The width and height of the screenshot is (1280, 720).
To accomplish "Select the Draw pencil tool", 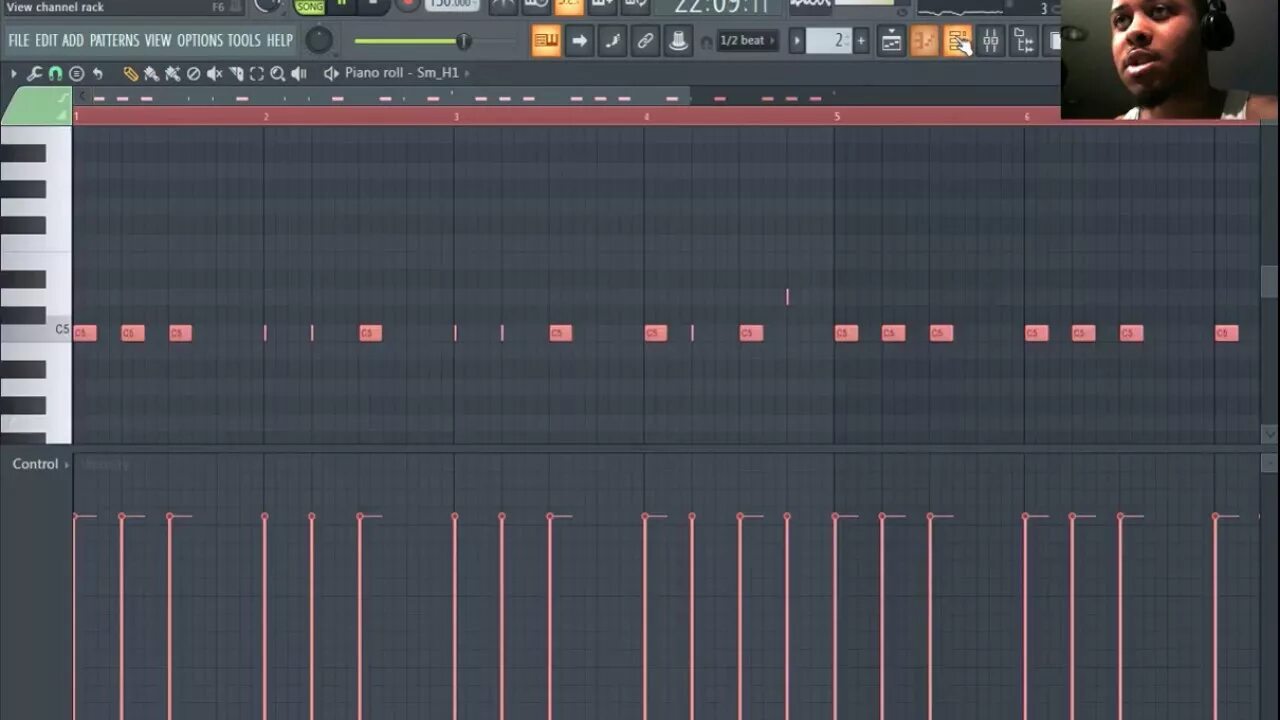I will [x=130, y=73].
